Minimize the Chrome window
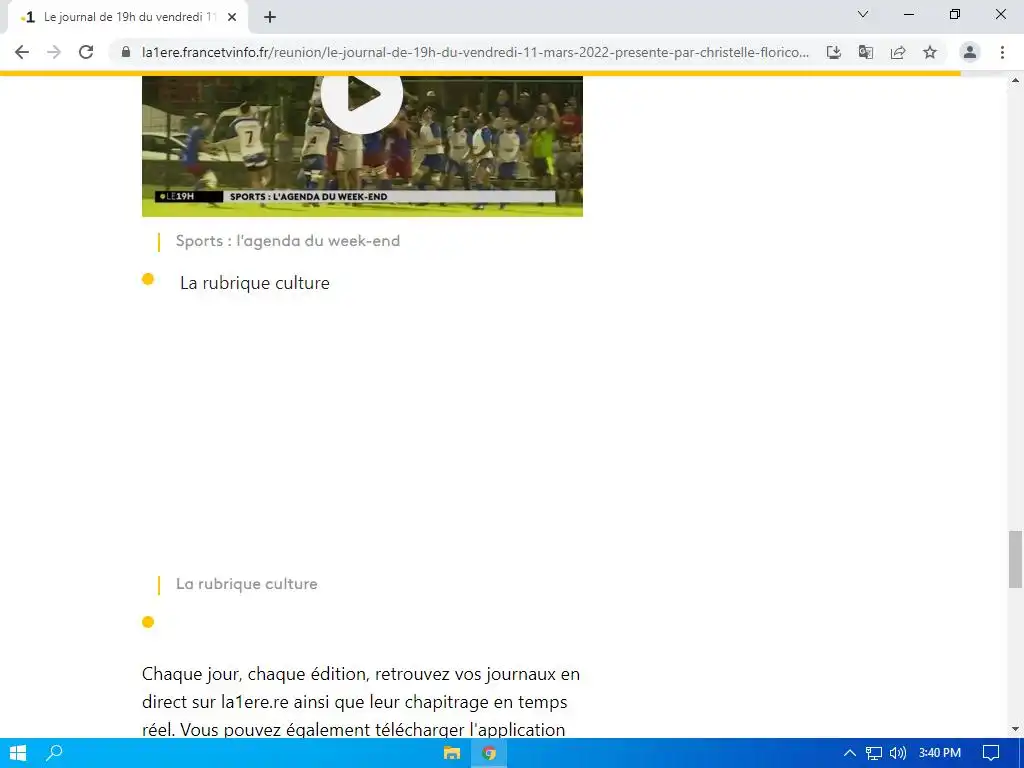Screen dimensions: 1024x768 coord(909,14)
